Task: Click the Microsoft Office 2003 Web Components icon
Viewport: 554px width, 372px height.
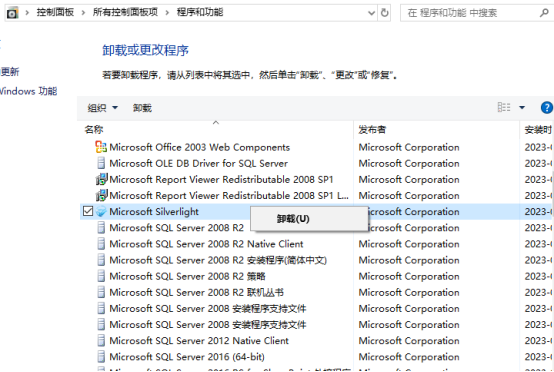Action: [101, 147]
